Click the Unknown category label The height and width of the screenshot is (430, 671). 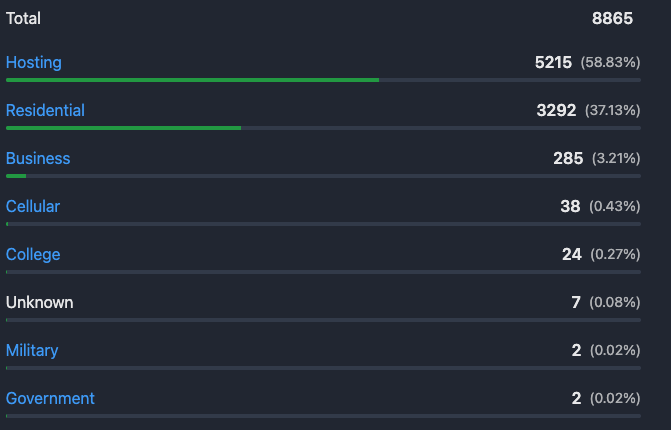coord(39,302)
